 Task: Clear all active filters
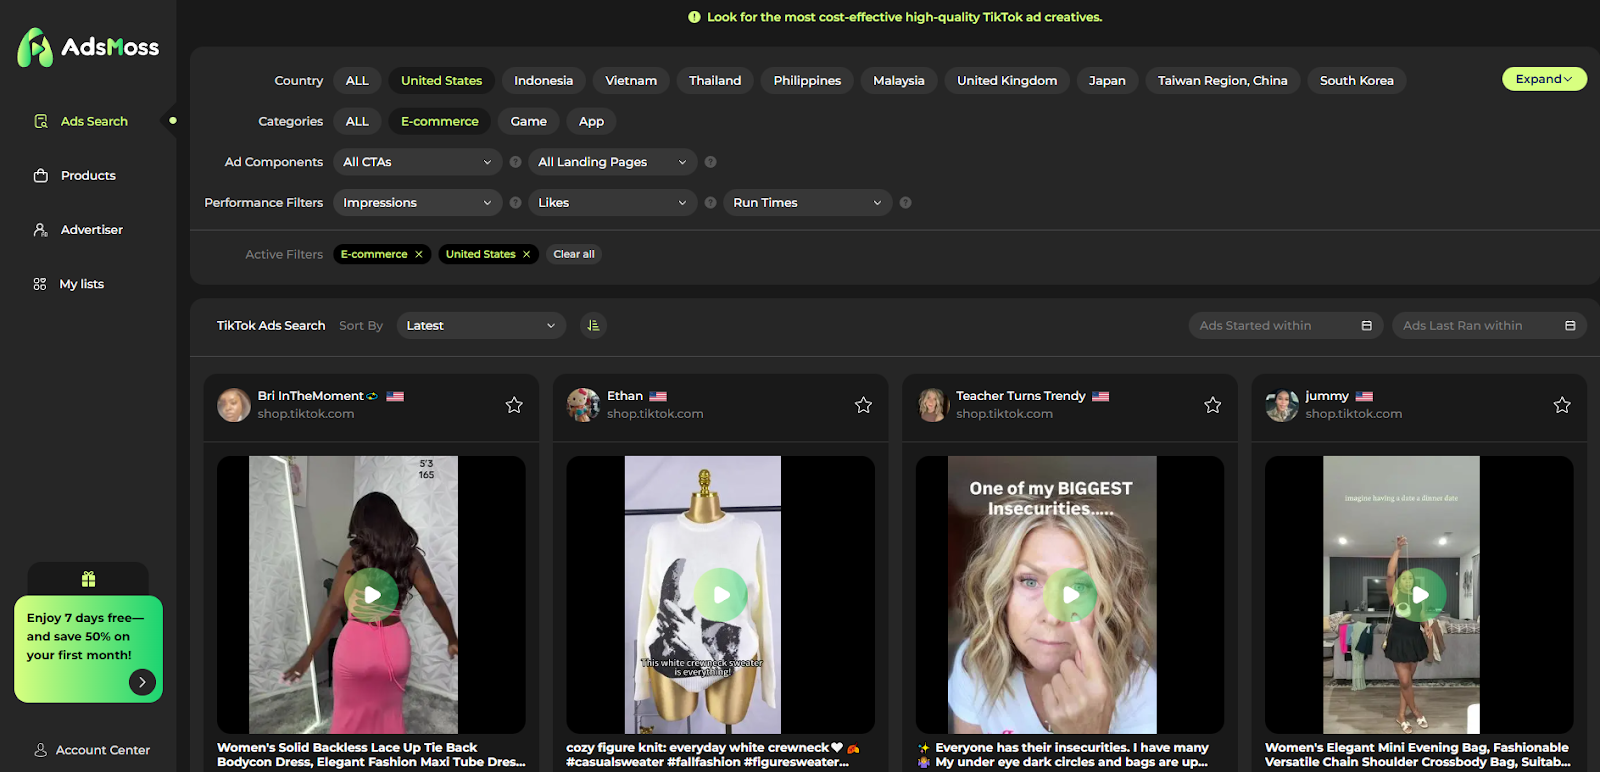coord(574,254)
